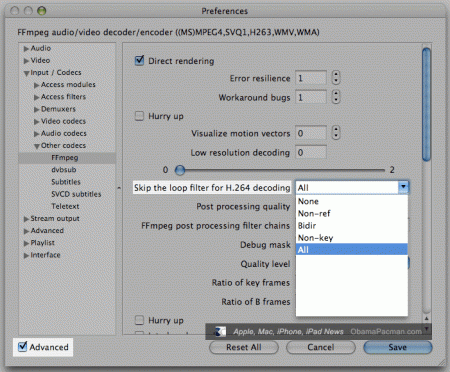Screen dimensions: 450x372
Task: Click the Stream output label
Action: [55, 219]
